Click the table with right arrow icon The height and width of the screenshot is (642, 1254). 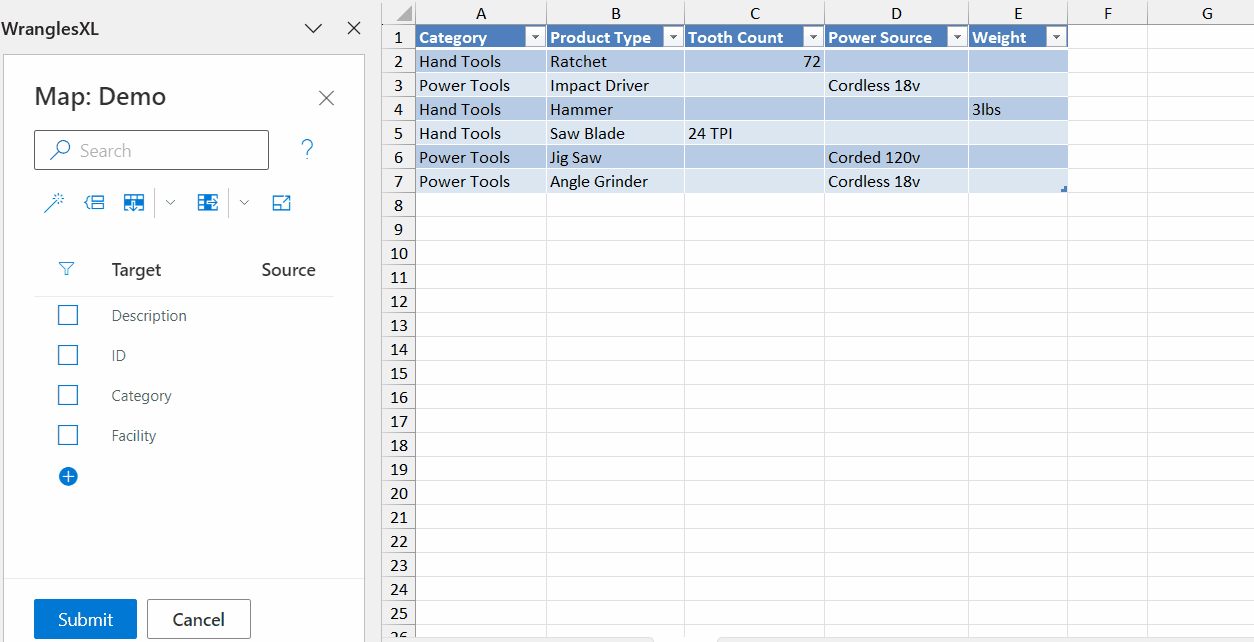(208, 203)
